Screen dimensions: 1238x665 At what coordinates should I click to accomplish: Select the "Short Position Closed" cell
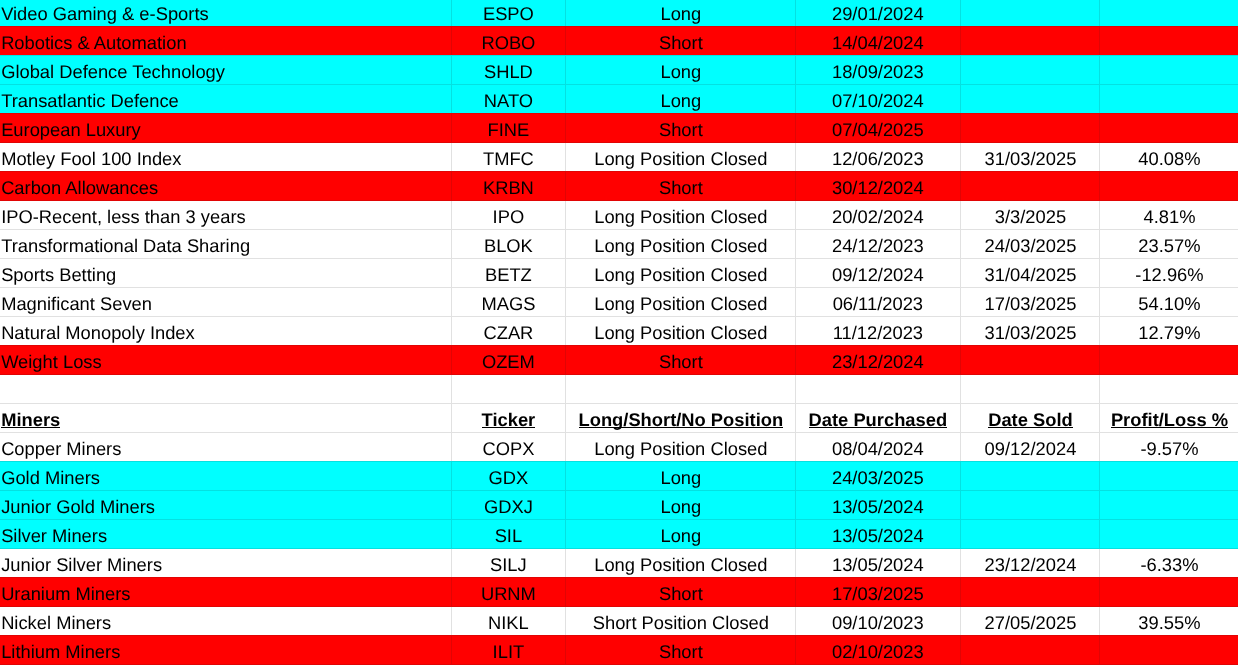pyautogui.click(x=680, y=623)
